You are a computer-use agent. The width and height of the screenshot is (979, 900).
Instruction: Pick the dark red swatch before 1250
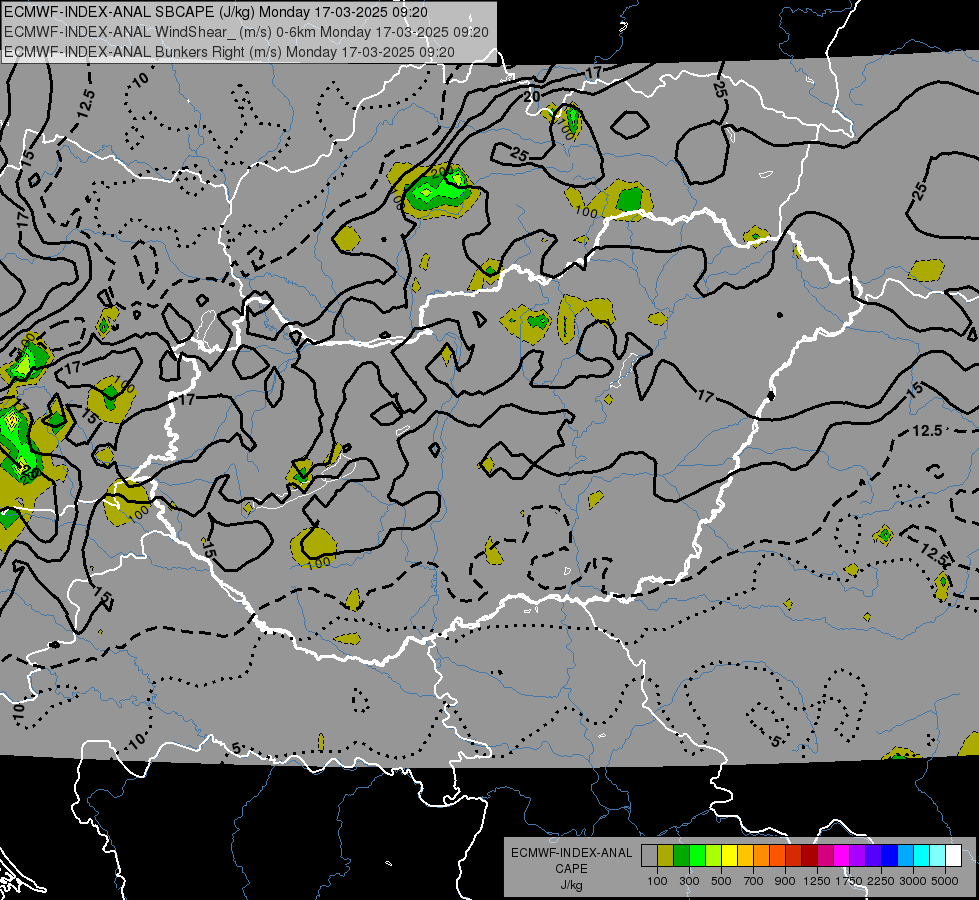(809, 855)
